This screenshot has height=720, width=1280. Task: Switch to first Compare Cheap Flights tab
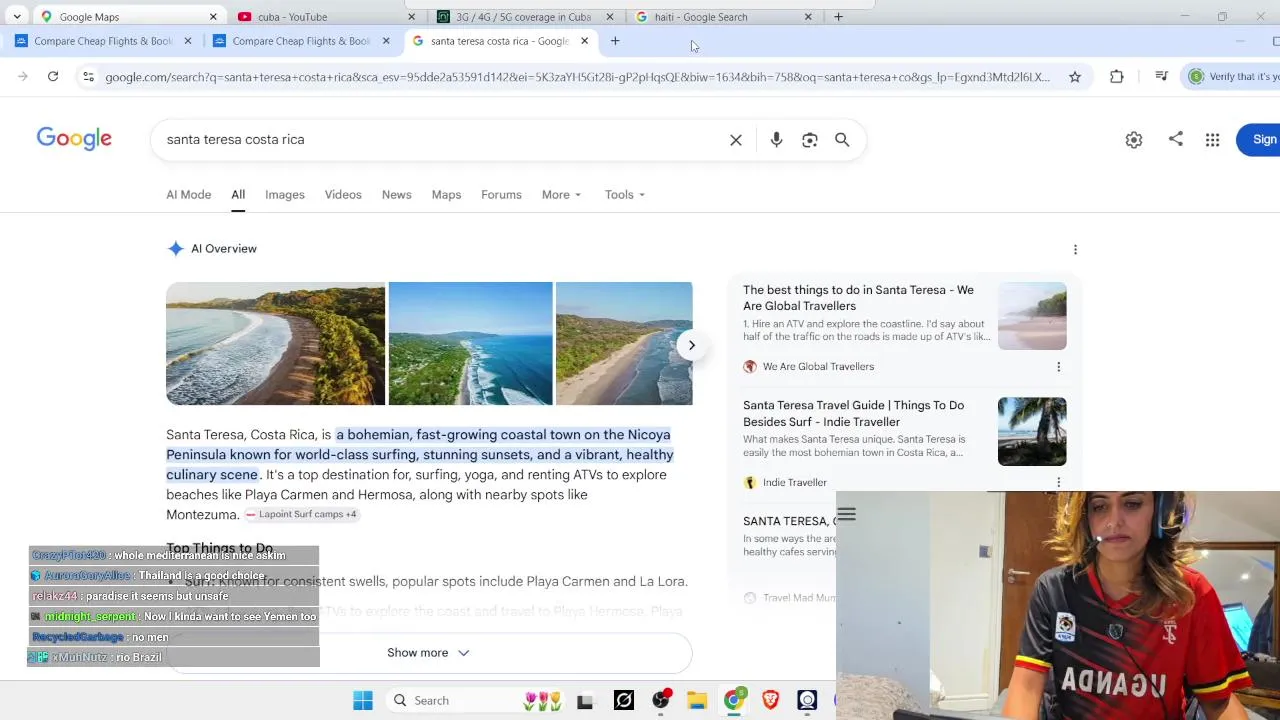tap(100, 41)
